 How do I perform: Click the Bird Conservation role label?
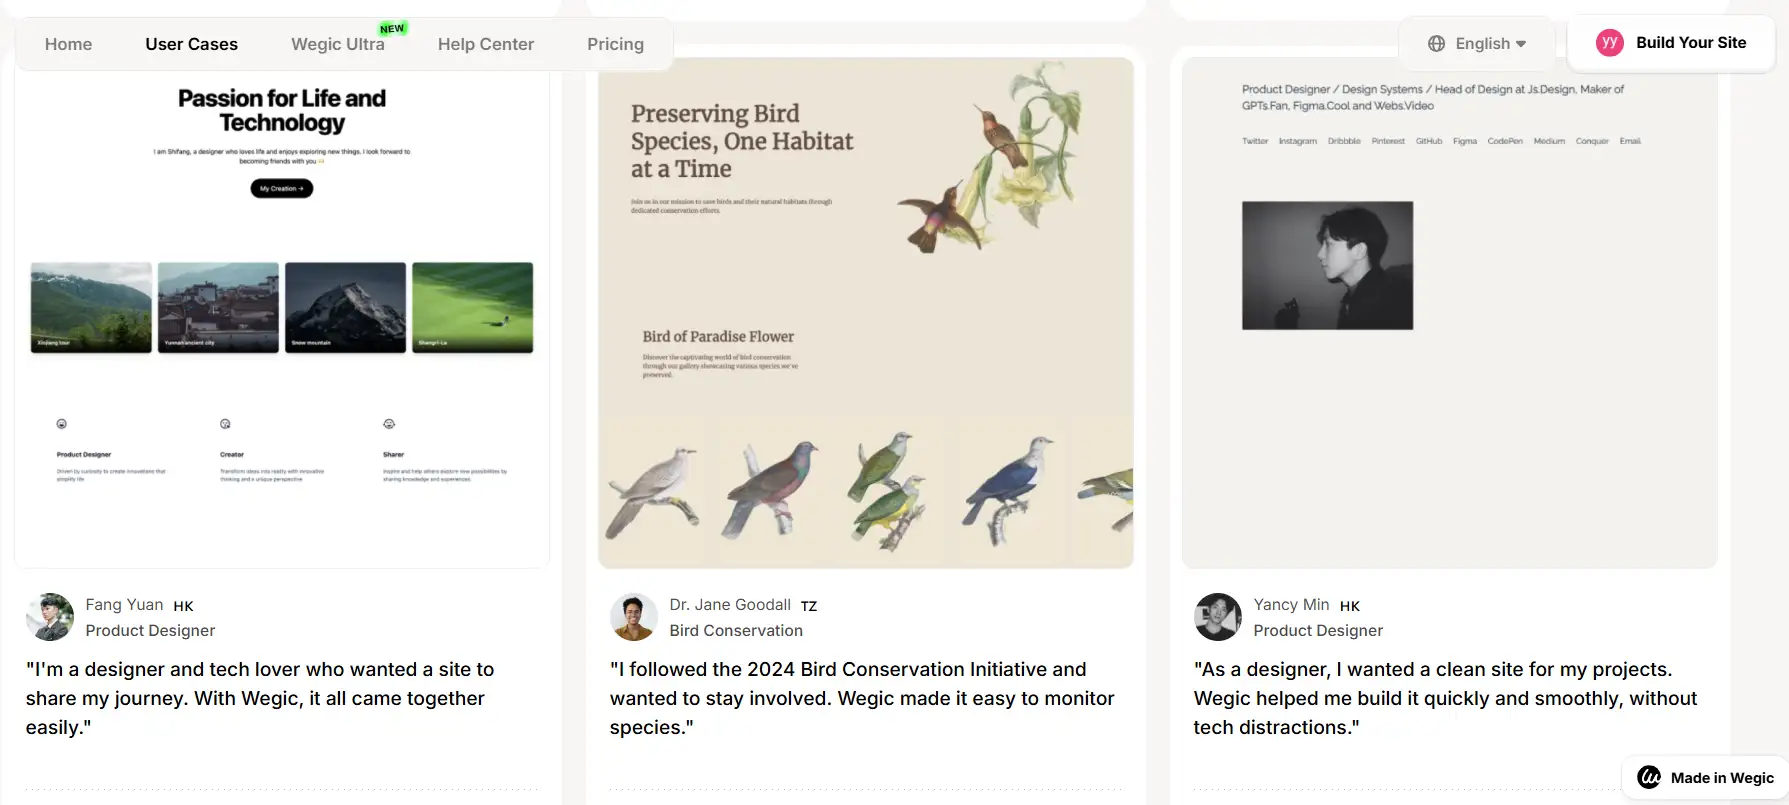(736, 630)
